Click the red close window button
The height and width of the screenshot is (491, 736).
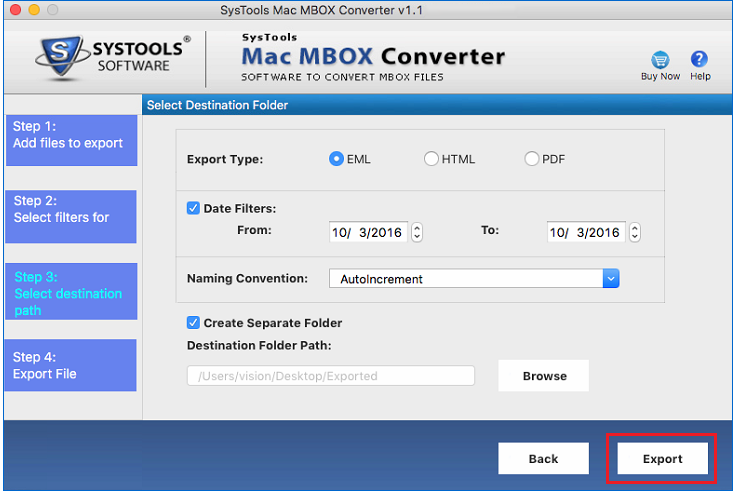point(15,10)
